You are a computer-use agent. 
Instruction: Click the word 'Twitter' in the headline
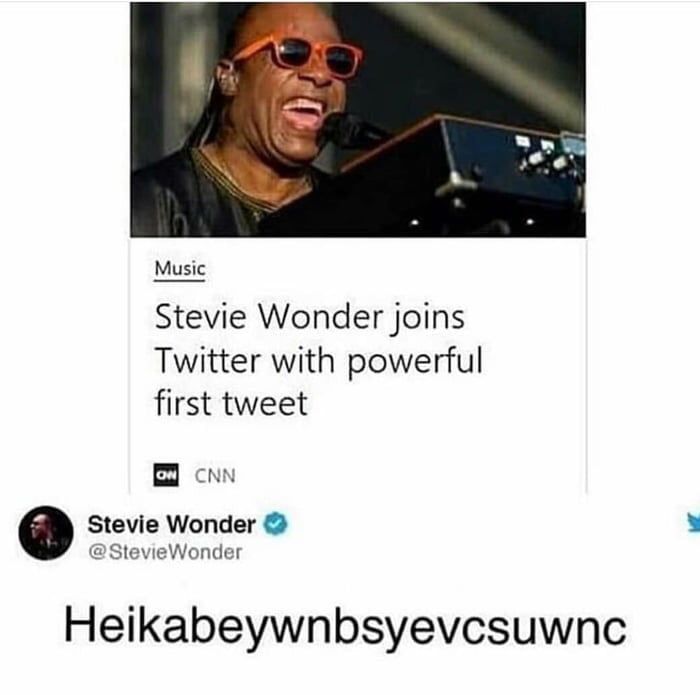208,360
